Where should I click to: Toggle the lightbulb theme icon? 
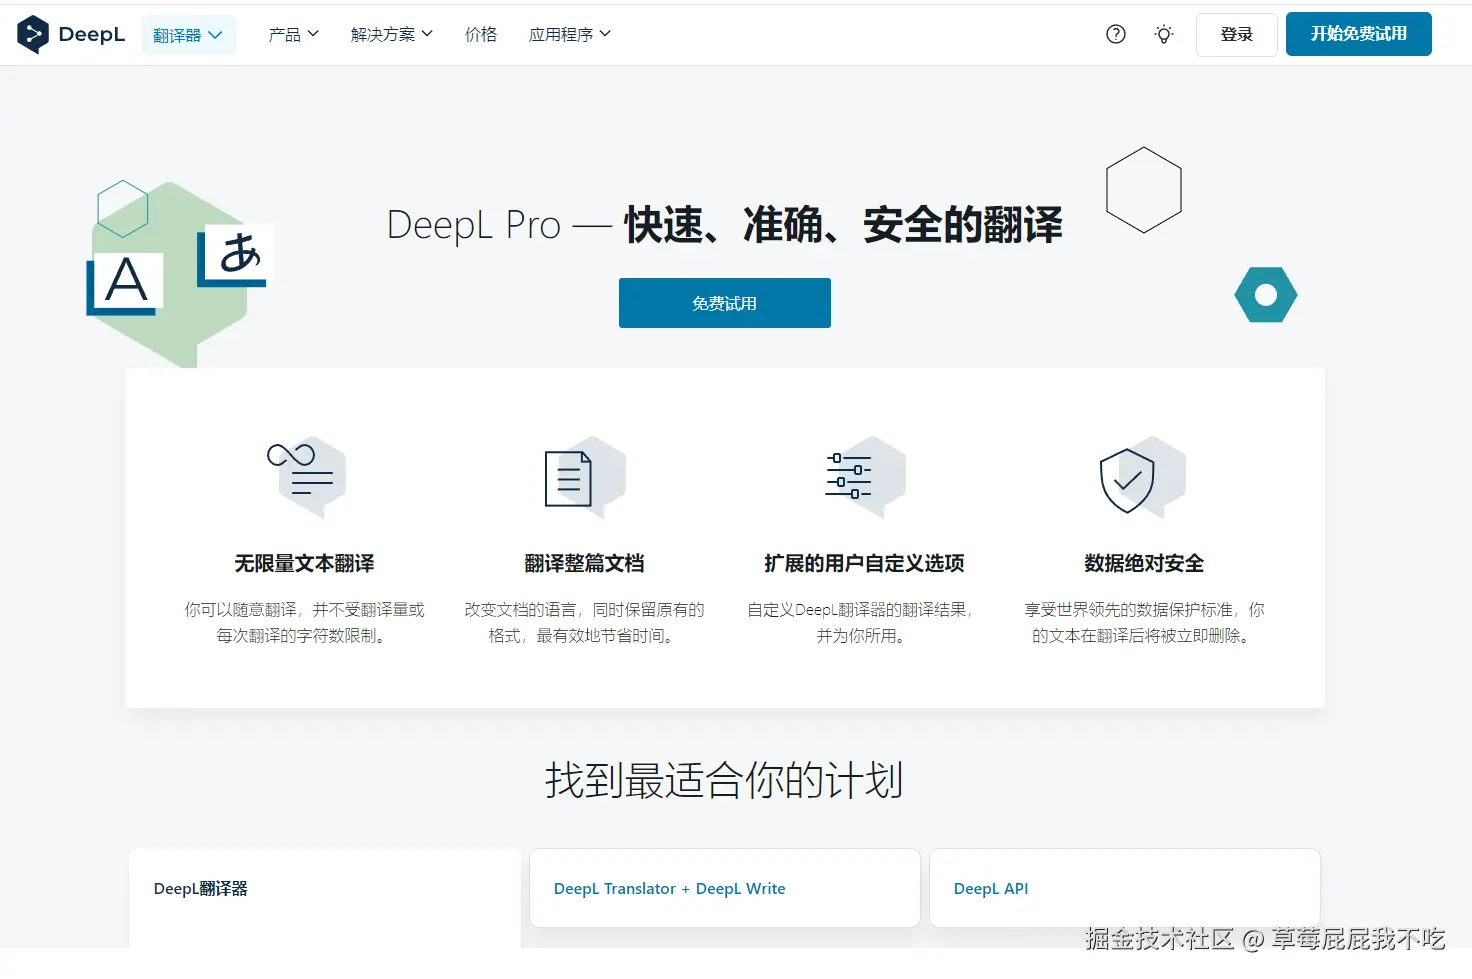(x=1164, y=34)
